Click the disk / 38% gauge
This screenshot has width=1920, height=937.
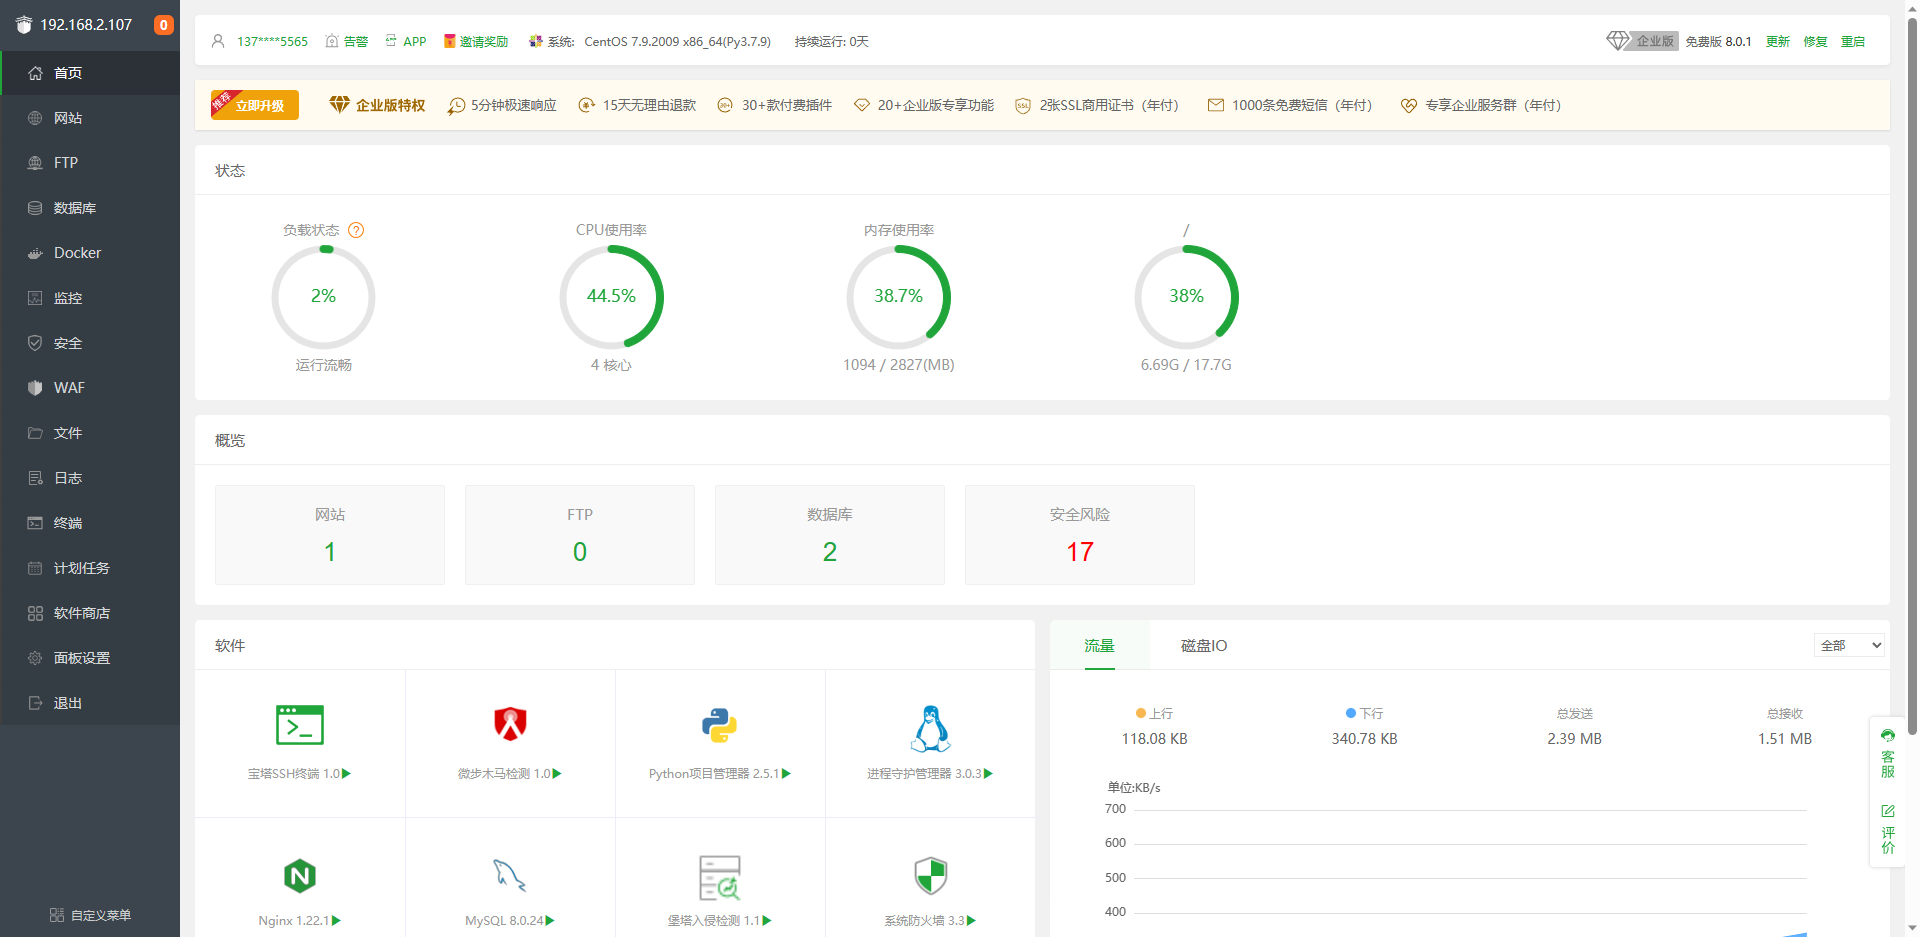[x=1186, y=297]
